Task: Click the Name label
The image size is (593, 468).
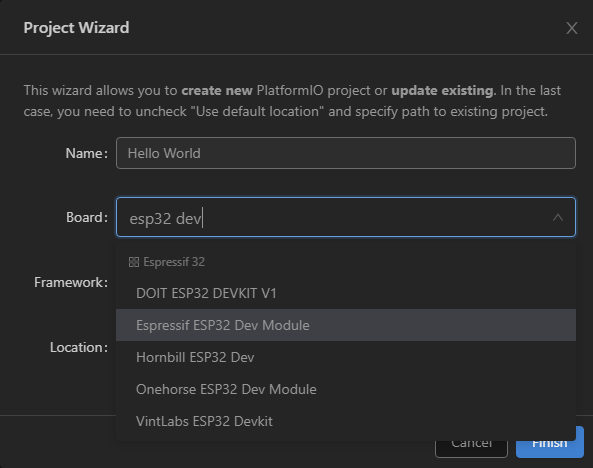Action: click(87, 153)
